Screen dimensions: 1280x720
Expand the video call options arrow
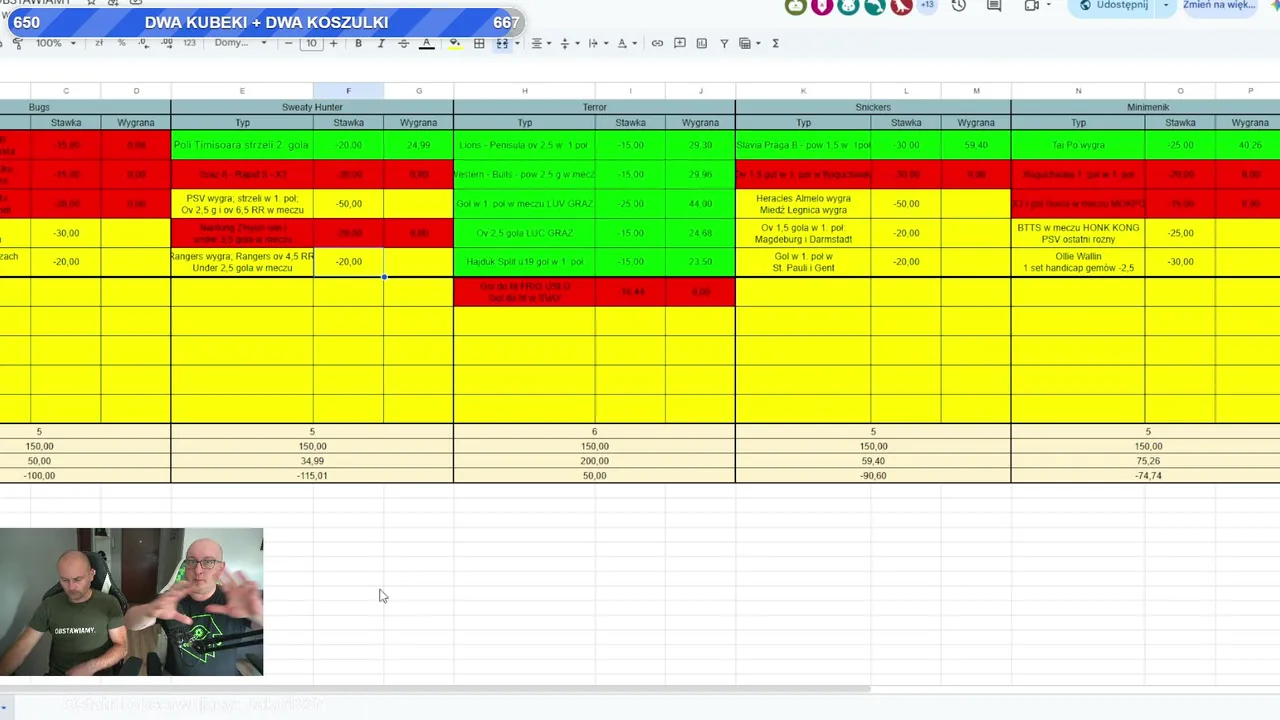click(x=1048, y=6)
